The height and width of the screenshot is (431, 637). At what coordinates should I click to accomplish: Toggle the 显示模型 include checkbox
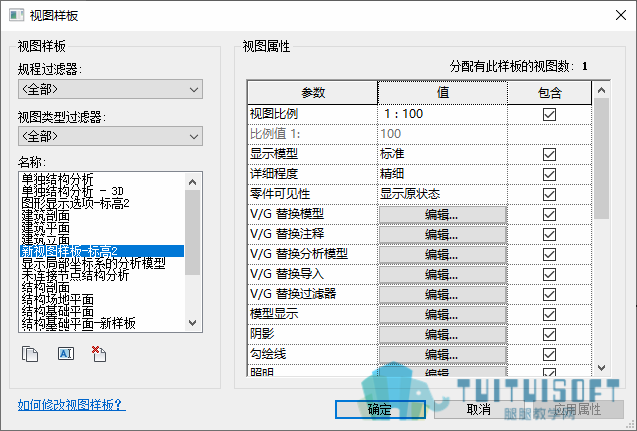tap(549, 154)
